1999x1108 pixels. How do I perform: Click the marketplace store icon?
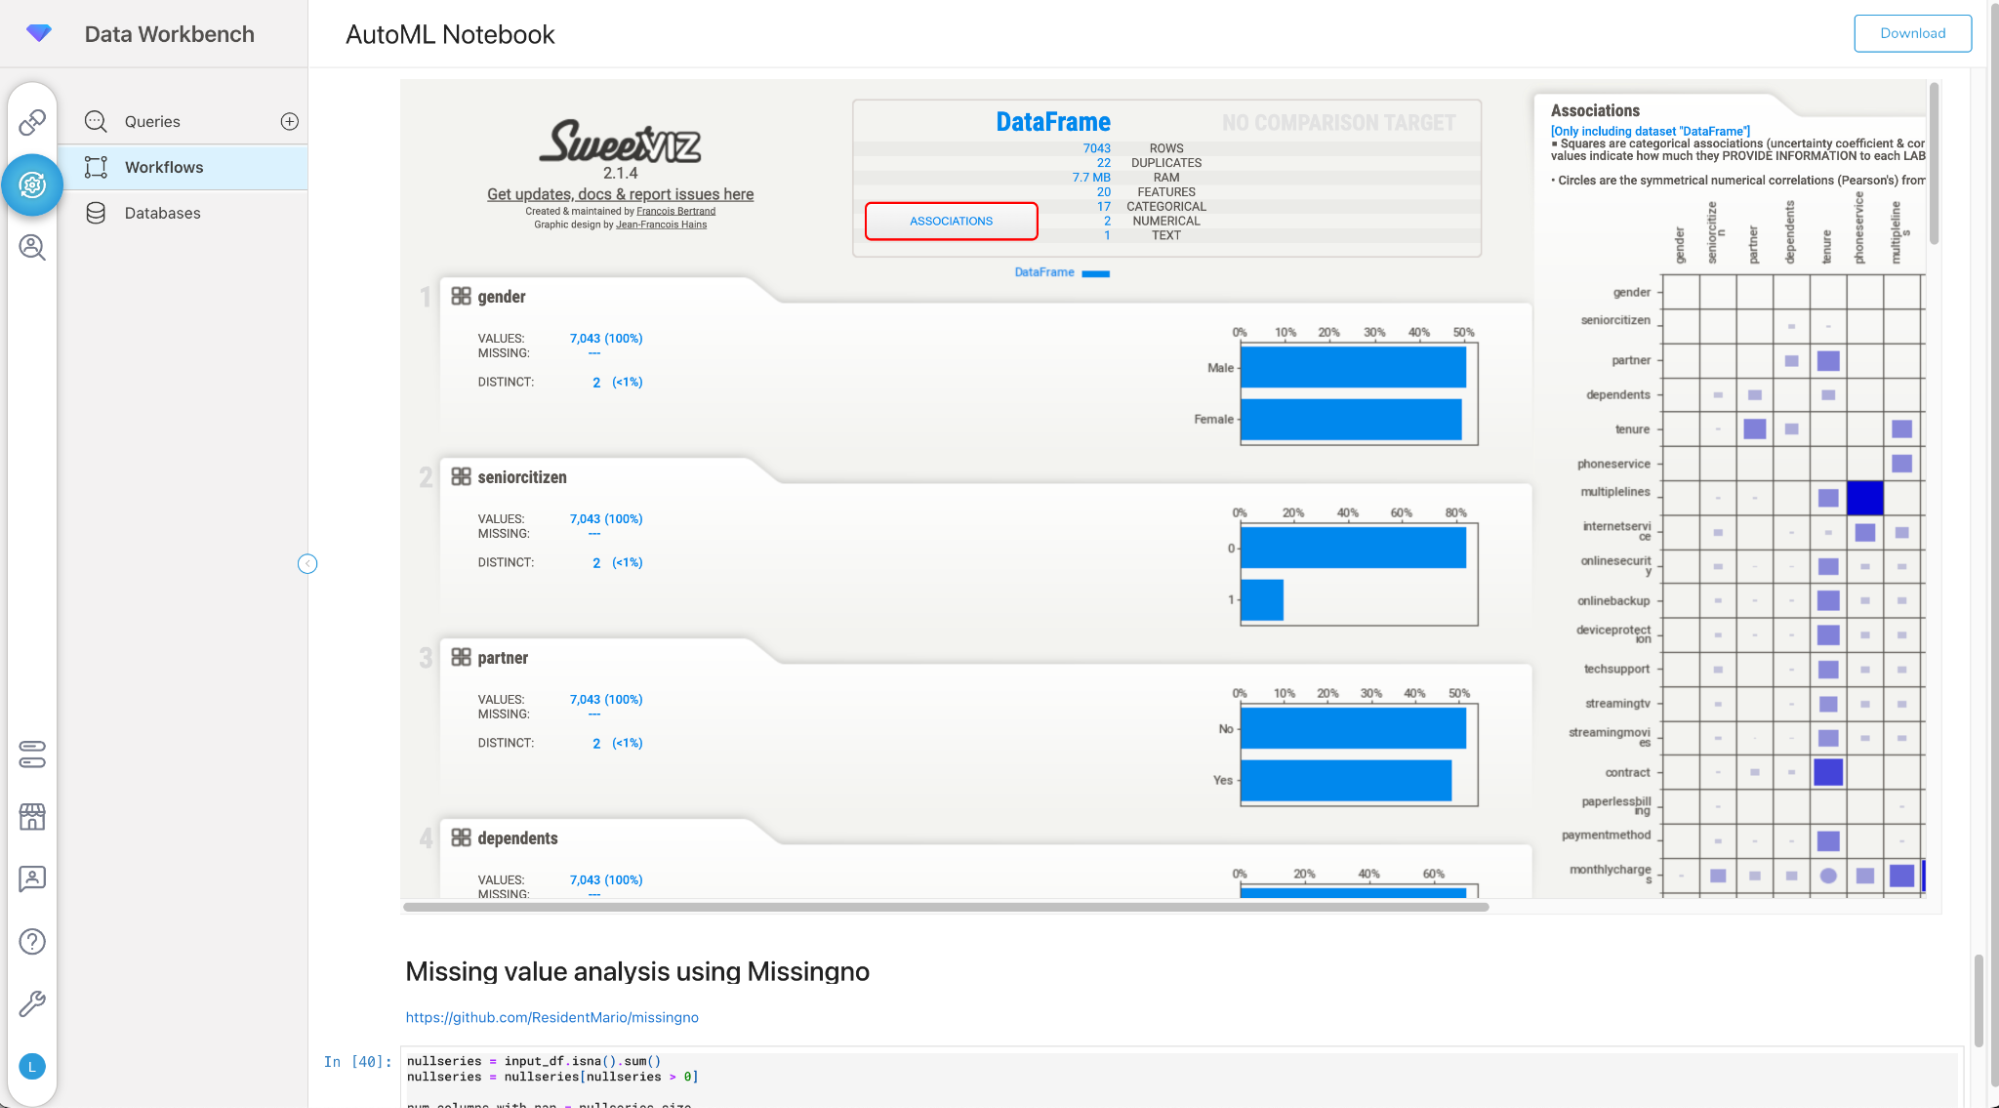32,817
